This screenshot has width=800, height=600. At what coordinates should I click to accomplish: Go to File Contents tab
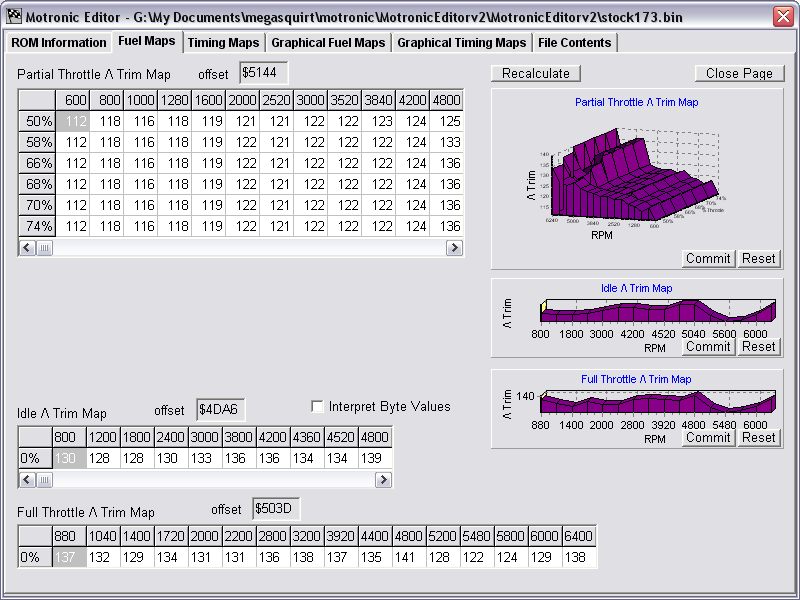[574, 43]
